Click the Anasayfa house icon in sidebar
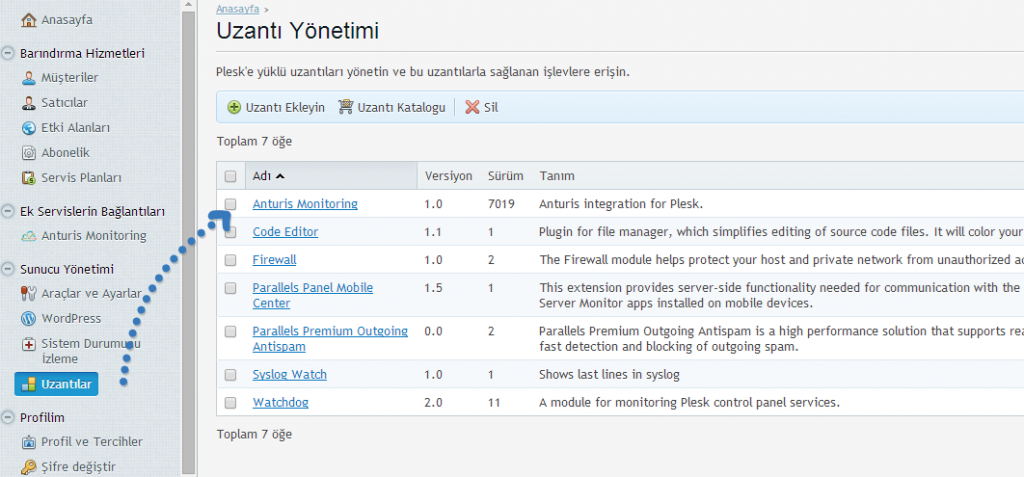This screenshot has height=477, width=1024. pyautogui.click(x=29, y=20)
